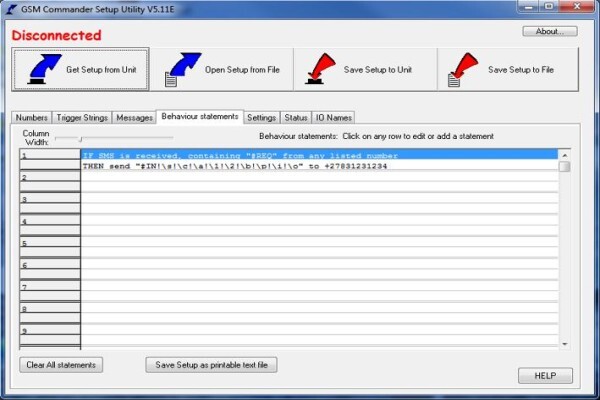Click the Save Setup to Unit button
Screen dimensions: 600x400
pos(365,69)
